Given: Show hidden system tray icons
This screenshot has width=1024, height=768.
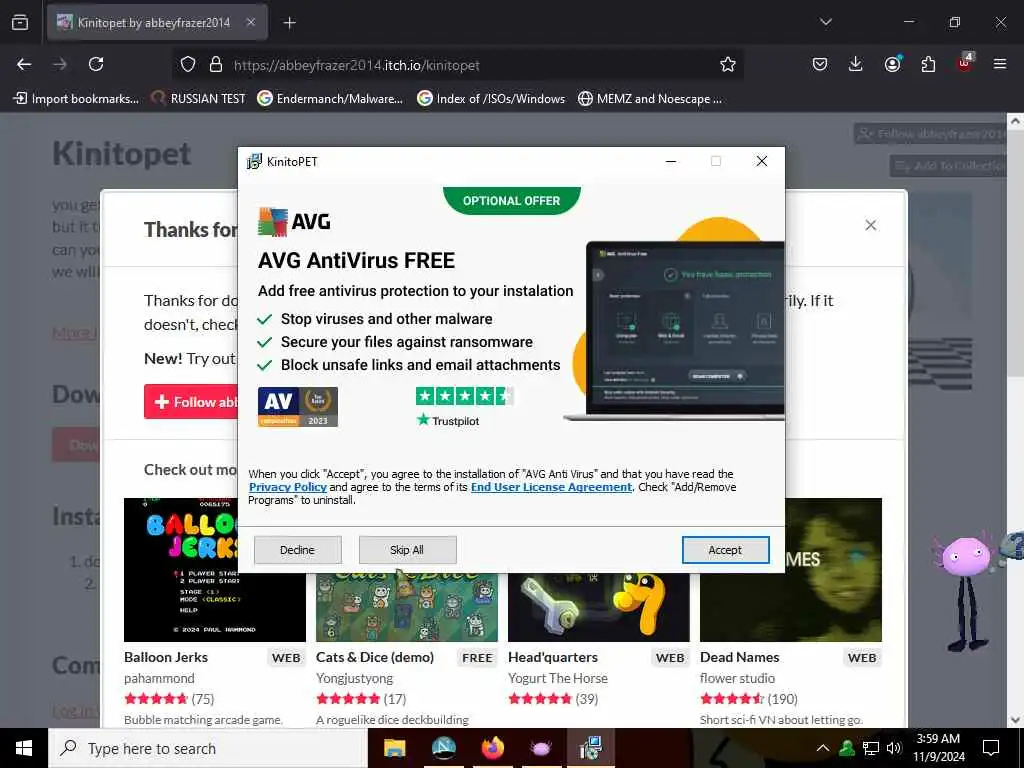Looking at the screenshot, I should click(823, 748).
